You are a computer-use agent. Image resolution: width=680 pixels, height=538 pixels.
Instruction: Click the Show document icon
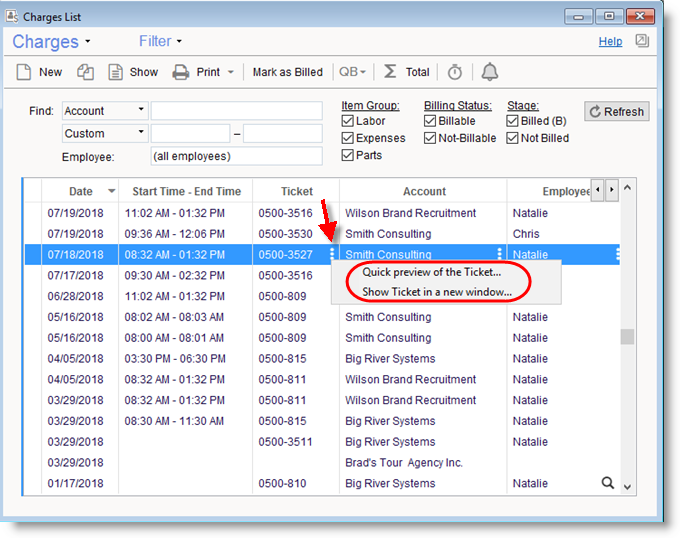(115, 72)
